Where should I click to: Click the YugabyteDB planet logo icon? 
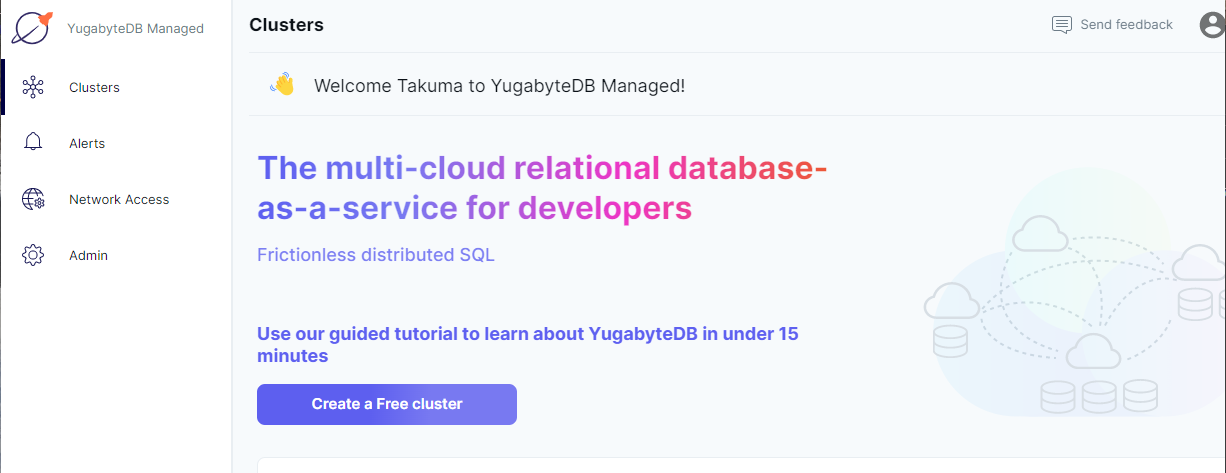(x=32, y=27)
